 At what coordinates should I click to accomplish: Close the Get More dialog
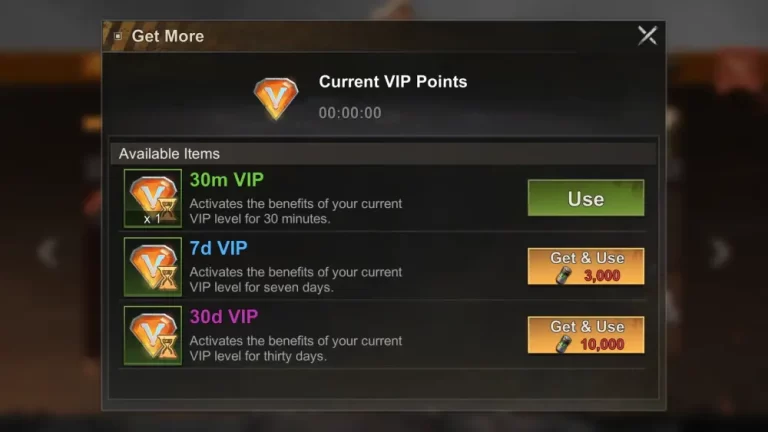(x=647, y=36)
